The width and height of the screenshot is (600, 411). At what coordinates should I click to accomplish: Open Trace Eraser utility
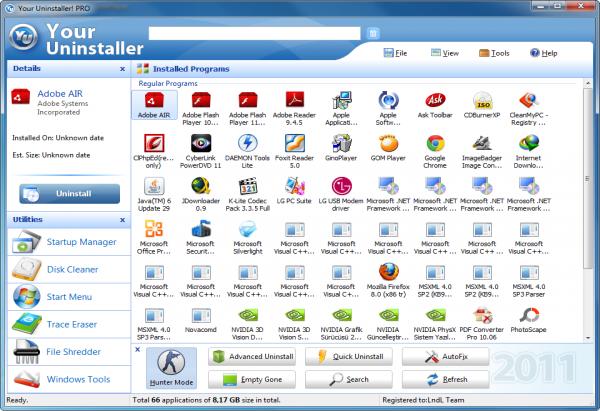click(69, 325)
